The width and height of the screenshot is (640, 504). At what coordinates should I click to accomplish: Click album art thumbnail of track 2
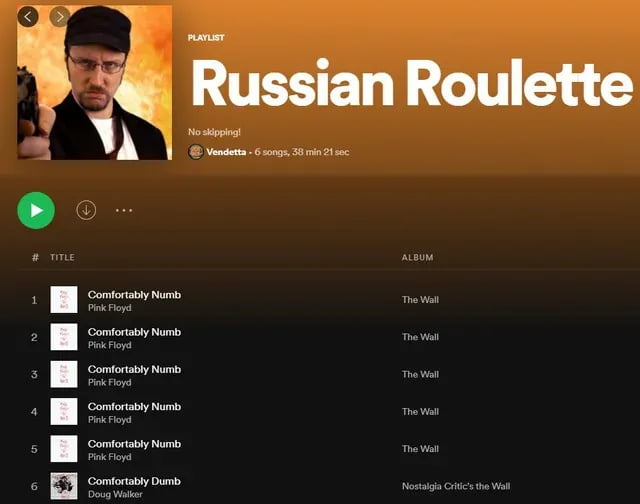tap(64, 337)
